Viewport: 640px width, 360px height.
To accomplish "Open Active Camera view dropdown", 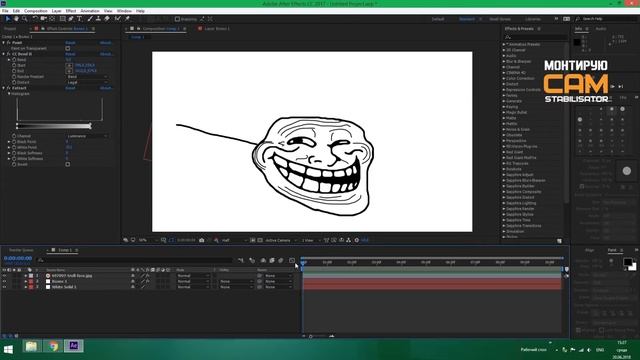I will pos(280,240).
